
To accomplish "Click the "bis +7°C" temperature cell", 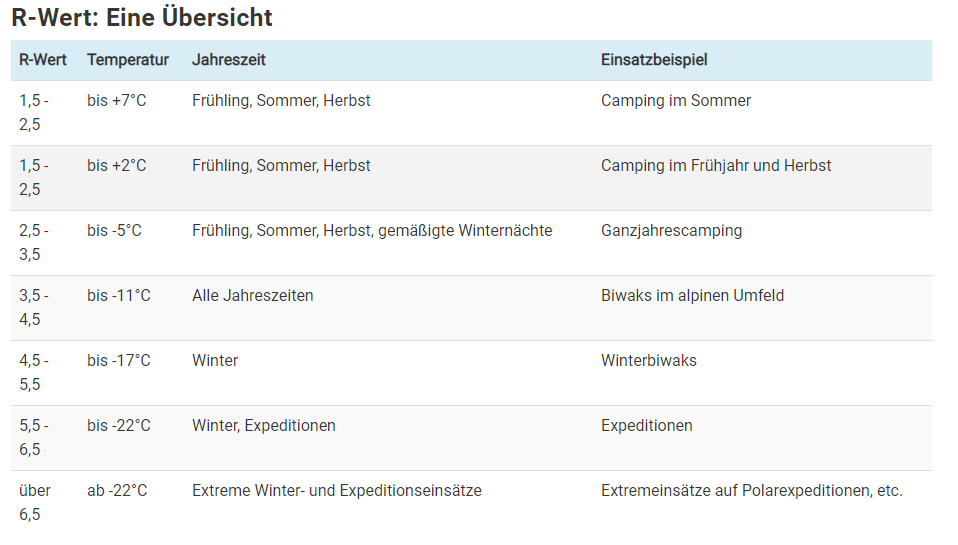I will coord(116,101).
